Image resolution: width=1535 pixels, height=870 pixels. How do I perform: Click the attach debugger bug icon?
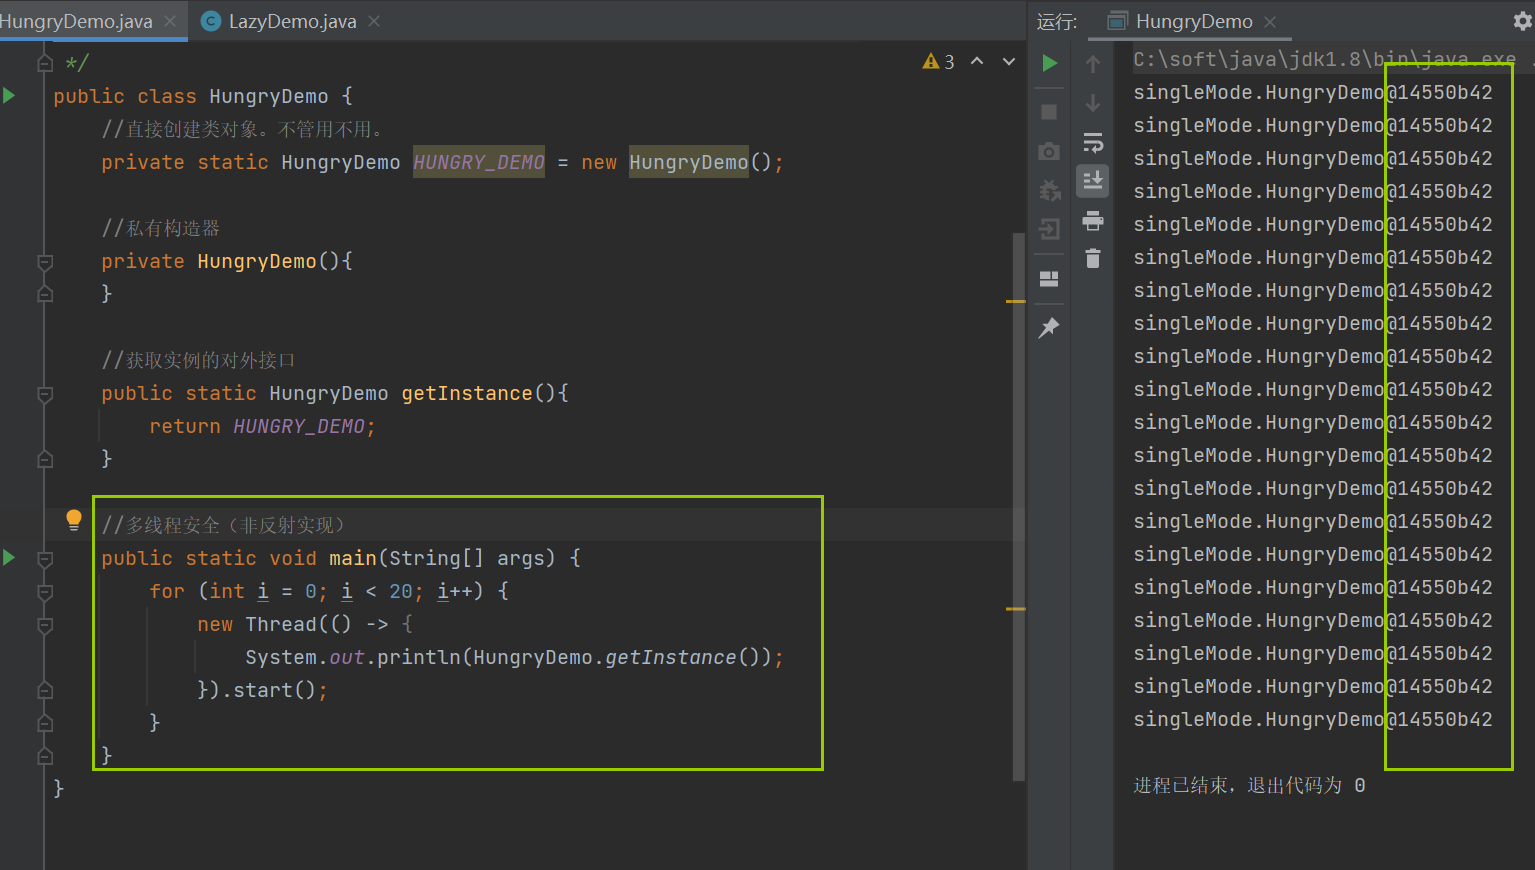coord(1049,190)
